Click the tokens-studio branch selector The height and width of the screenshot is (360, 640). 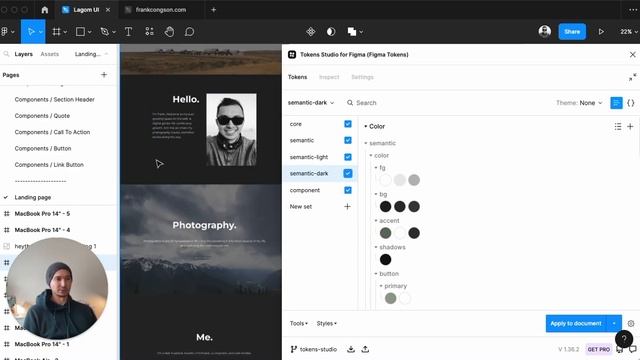coord(314,349)
